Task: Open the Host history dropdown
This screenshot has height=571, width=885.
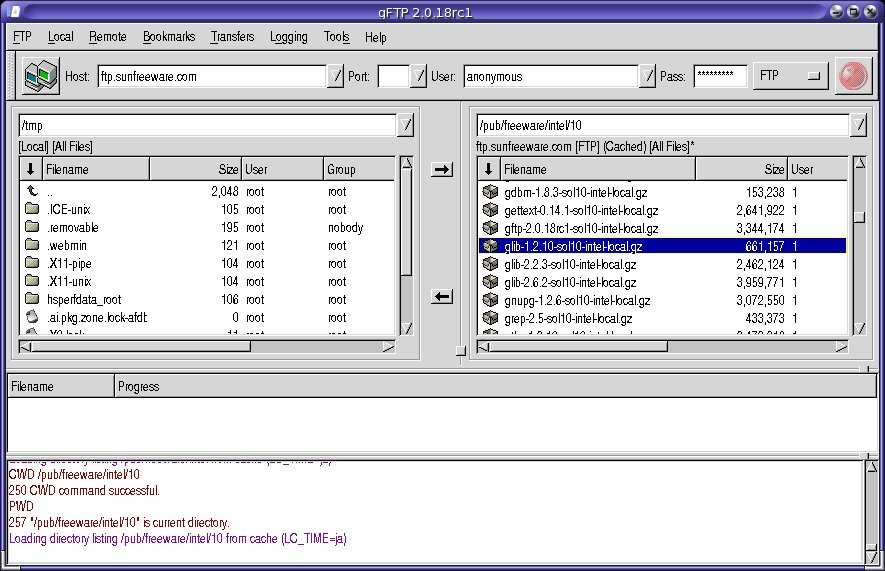Action: pos(335,76)
